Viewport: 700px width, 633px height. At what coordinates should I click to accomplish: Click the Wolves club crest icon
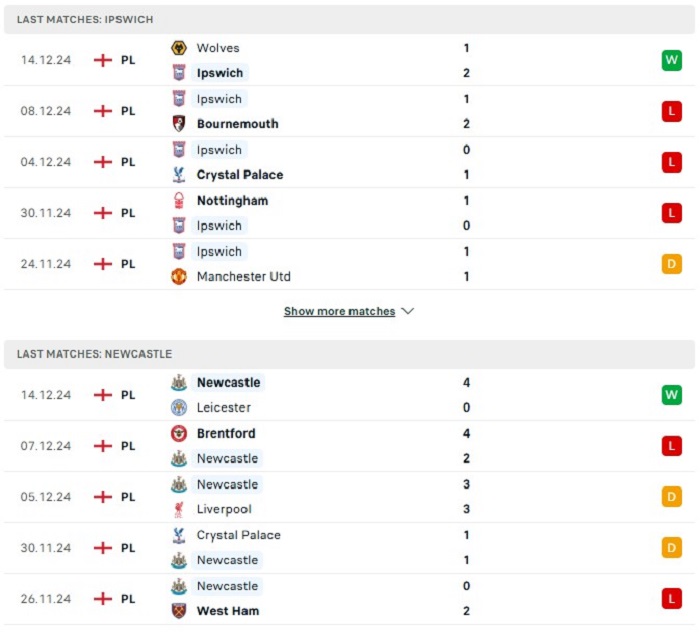[179, 48]
